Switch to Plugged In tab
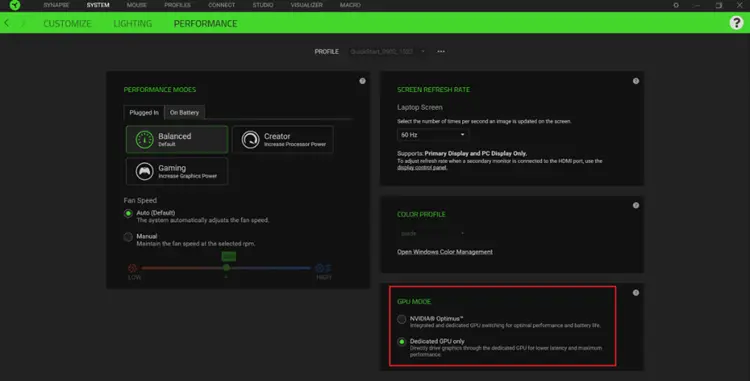The width and height of the screenshot is (750, 381). click(x=143, y=112)
